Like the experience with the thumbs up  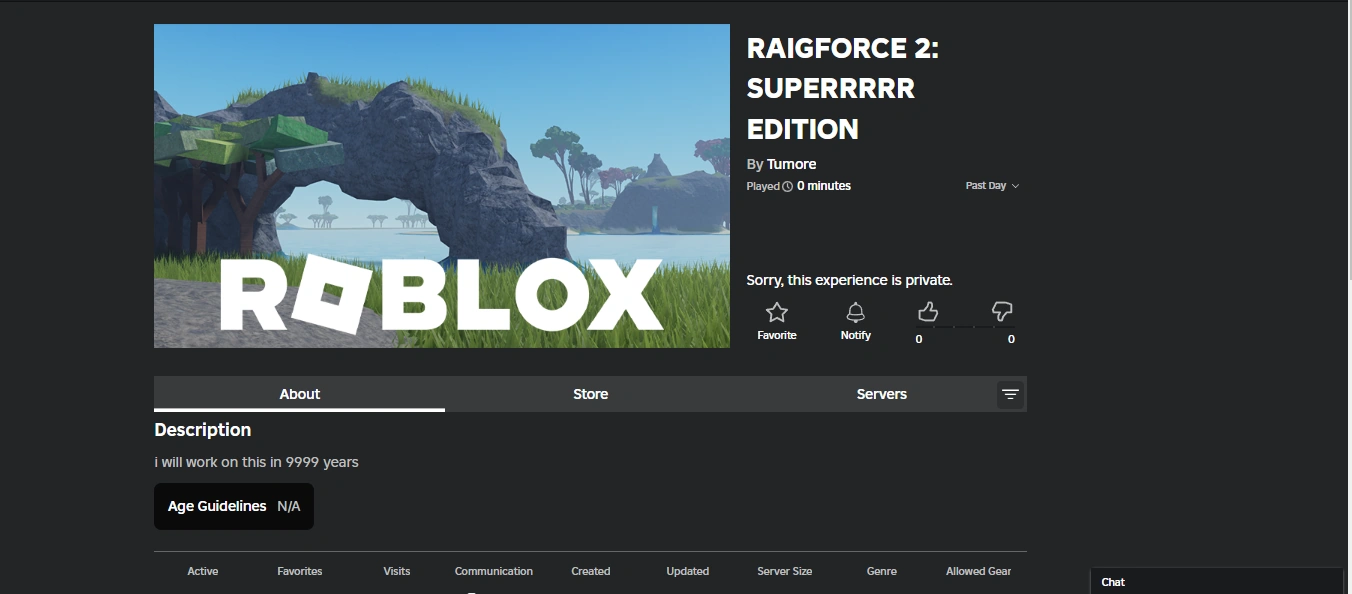(x=927, y=311)
